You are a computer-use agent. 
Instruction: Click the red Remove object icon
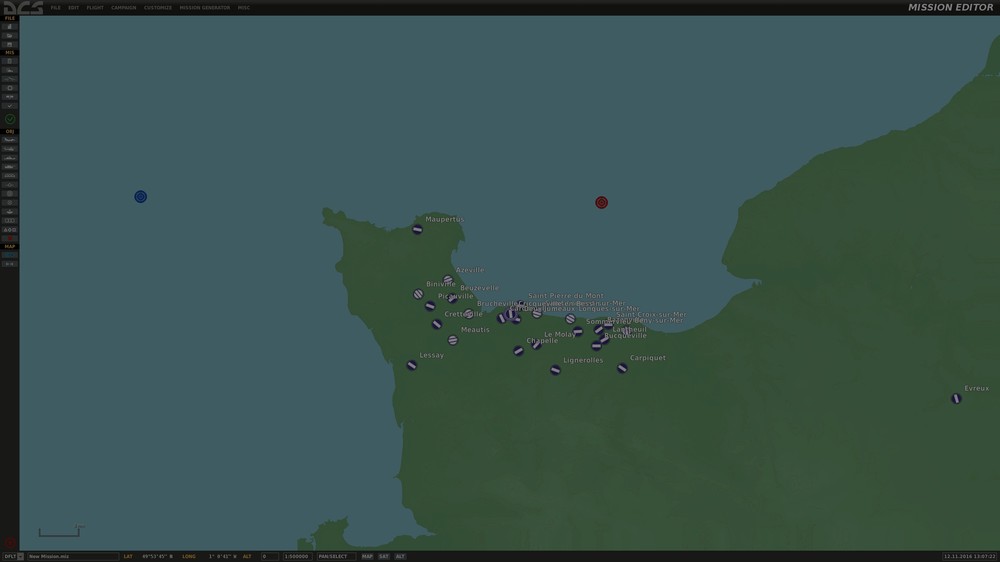coord(10,238)
